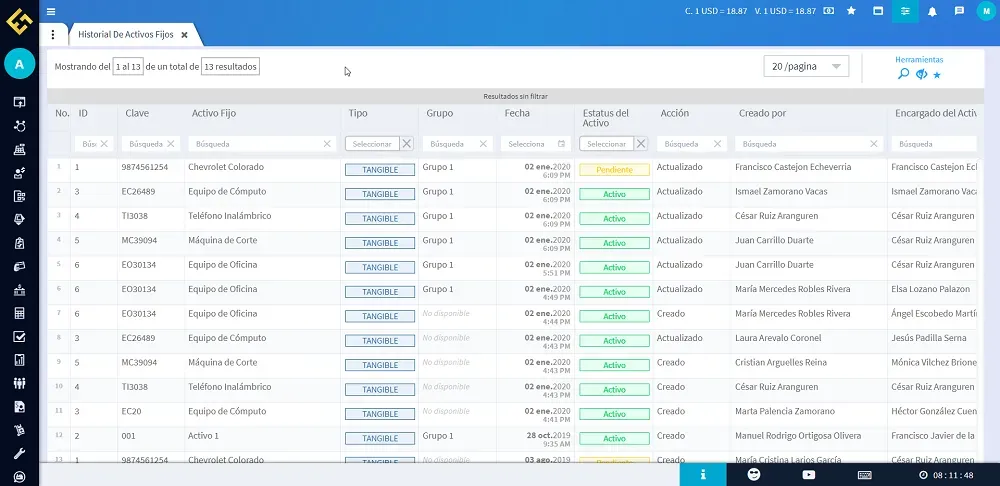1000x486 pixels.
Task: Click the Activo Fijo search input field
Action: pos(258,144)
